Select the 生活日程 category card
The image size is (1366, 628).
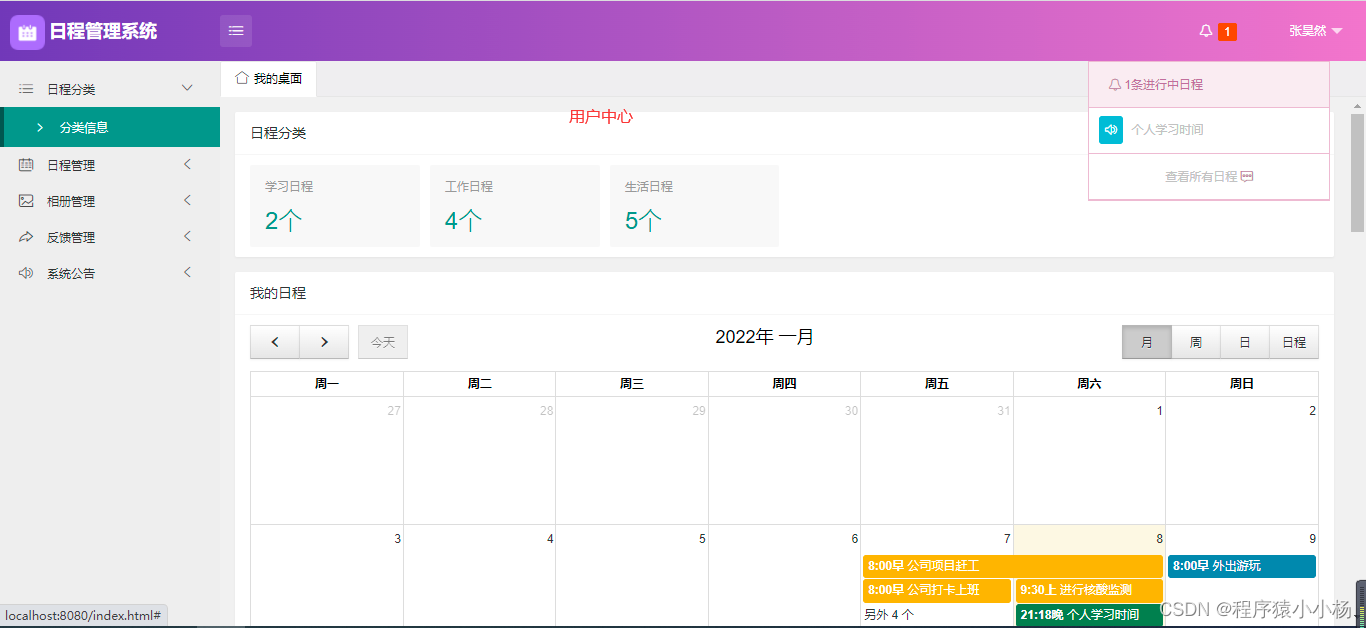(x=694, y=206)
